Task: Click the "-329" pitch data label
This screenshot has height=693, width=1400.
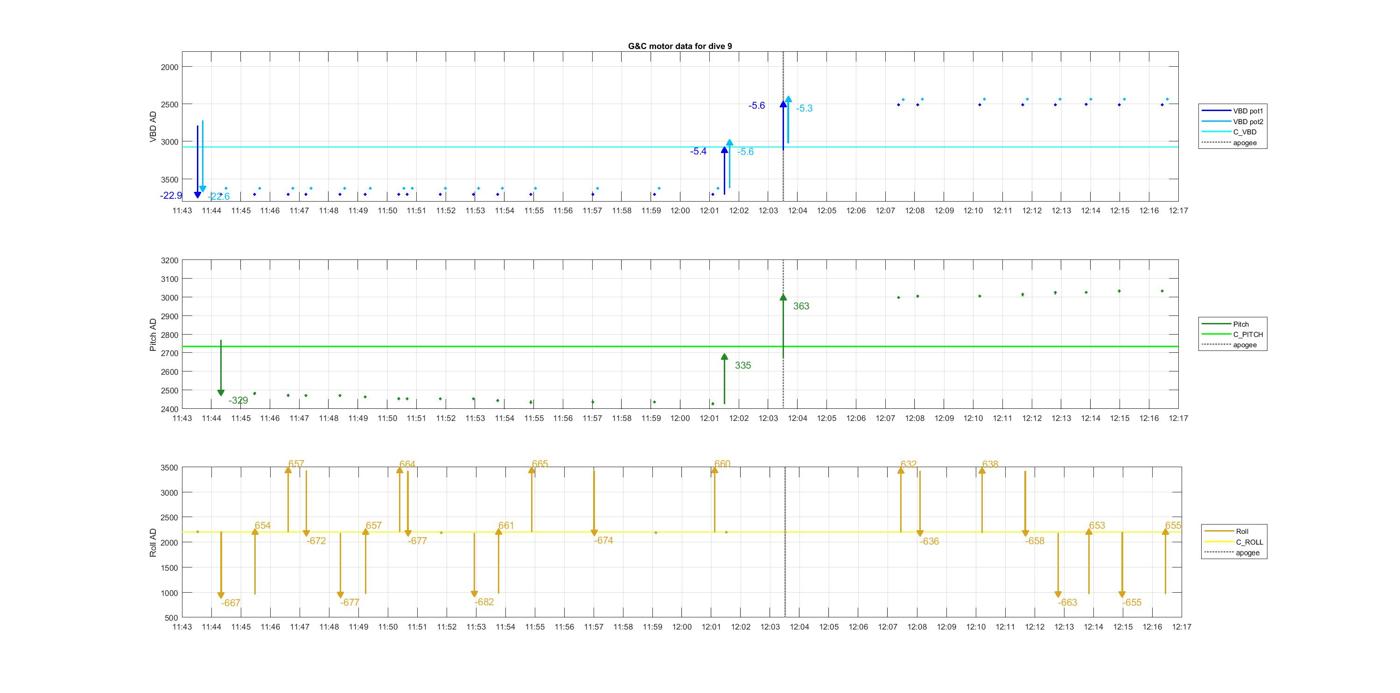Action: click(x=238, y=400)
